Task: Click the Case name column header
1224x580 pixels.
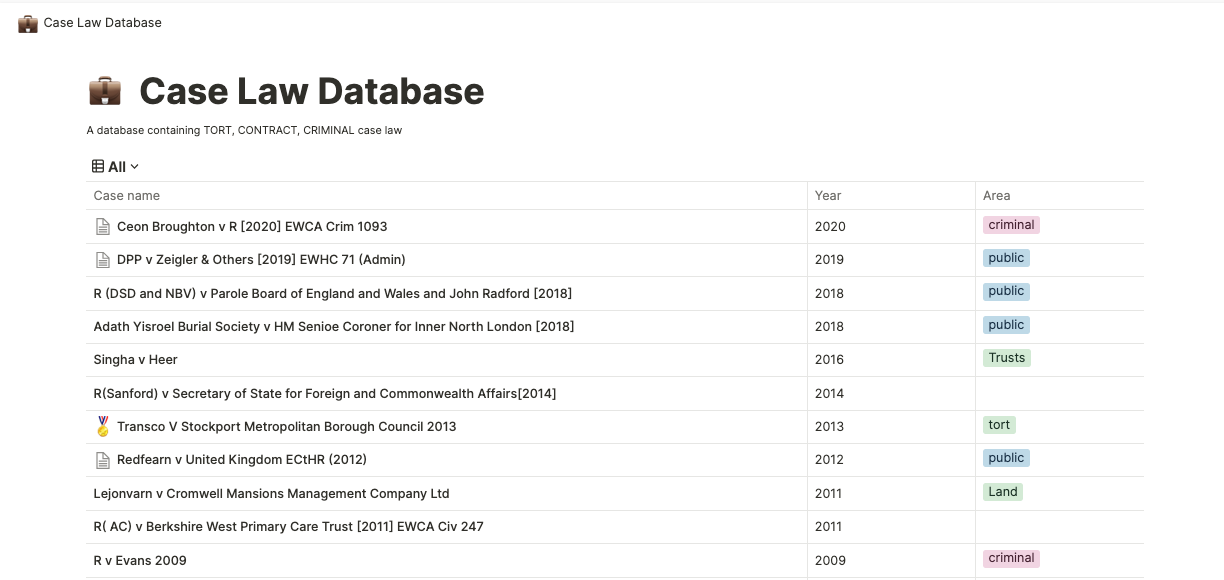Action: point(127,195)
